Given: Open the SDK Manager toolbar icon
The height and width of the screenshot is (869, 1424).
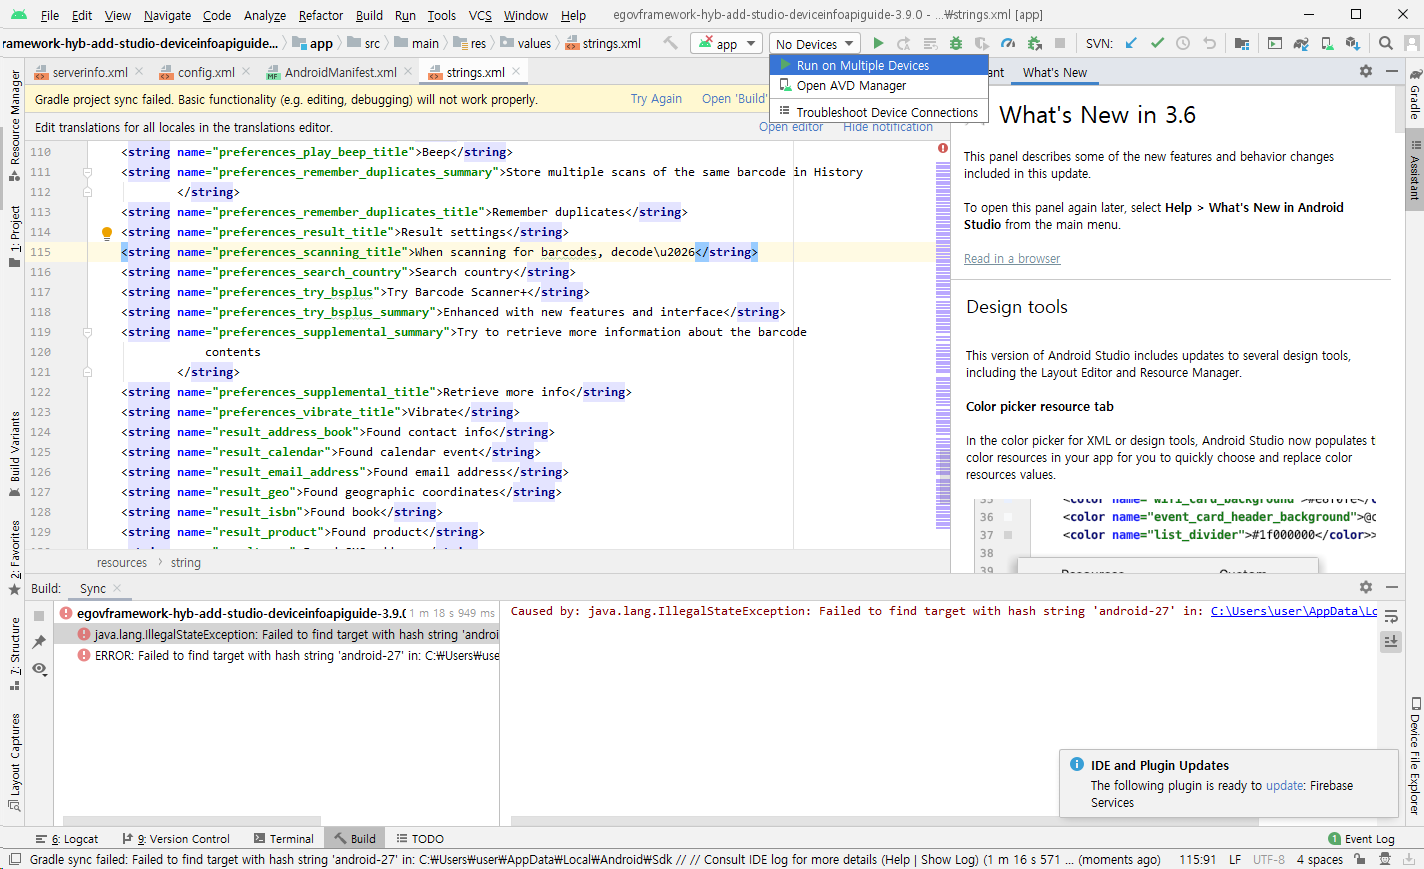Looking at the screenshot, I should point(1353,43).
